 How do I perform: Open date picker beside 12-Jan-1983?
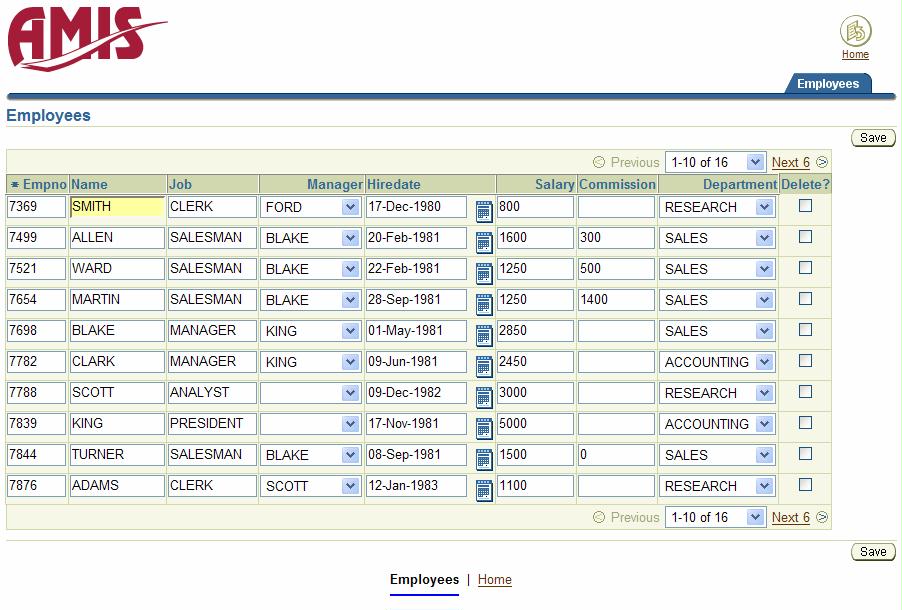click(484, 489)
